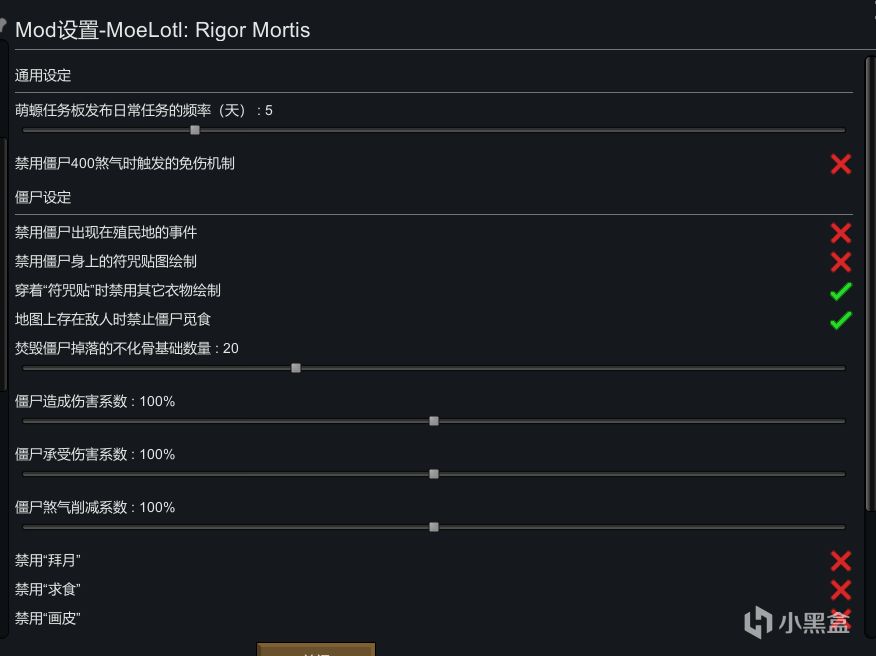Toggle 禁用僵尸400煞气时触发的免伤机制 red X
The height and width of the screenshot is (656, 876).
pyautogui.click(x=840, y=163)
